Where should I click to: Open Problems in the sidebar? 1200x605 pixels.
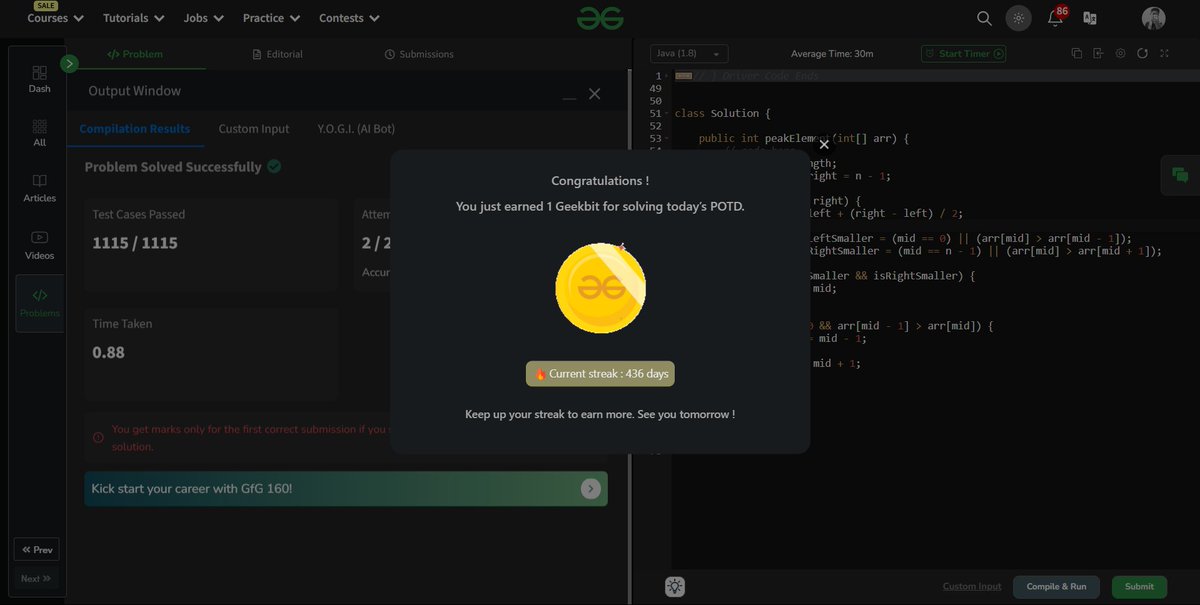pyautogui.click(x=39, y=303)
